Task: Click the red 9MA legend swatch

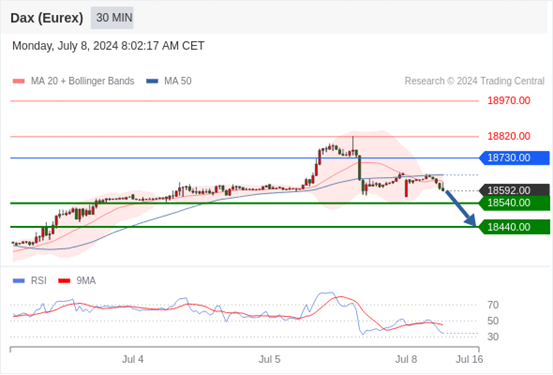Action: tap(64, 281)
